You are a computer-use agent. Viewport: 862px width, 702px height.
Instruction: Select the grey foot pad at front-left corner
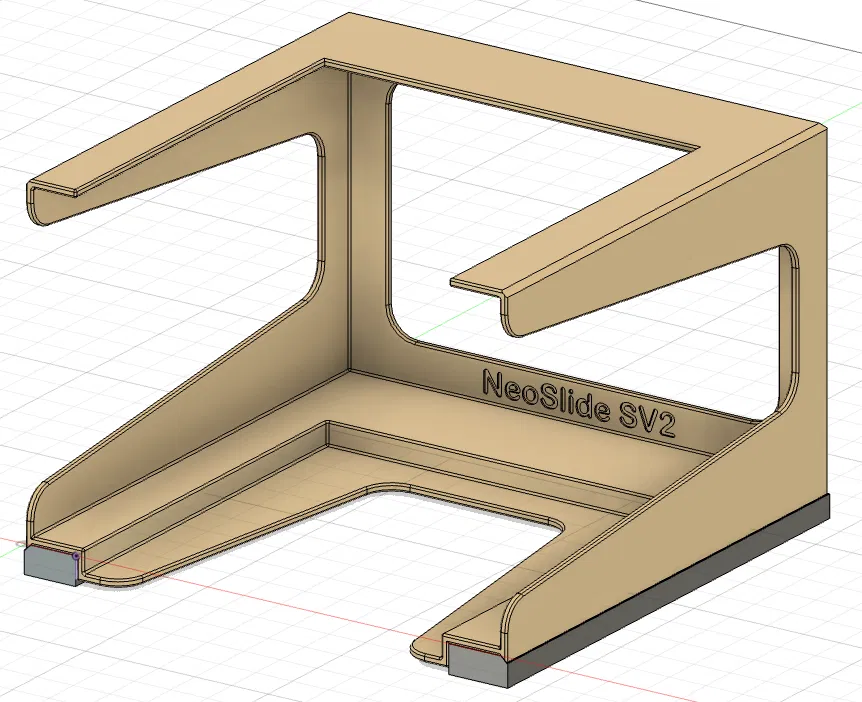click(x=51, y=566)
